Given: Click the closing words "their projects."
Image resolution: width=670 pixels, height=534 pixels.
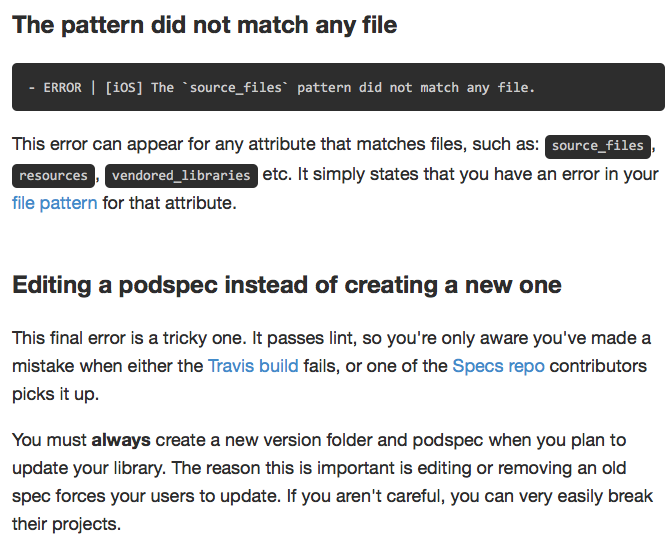Looking at the screenshot, I should (67, 524).
